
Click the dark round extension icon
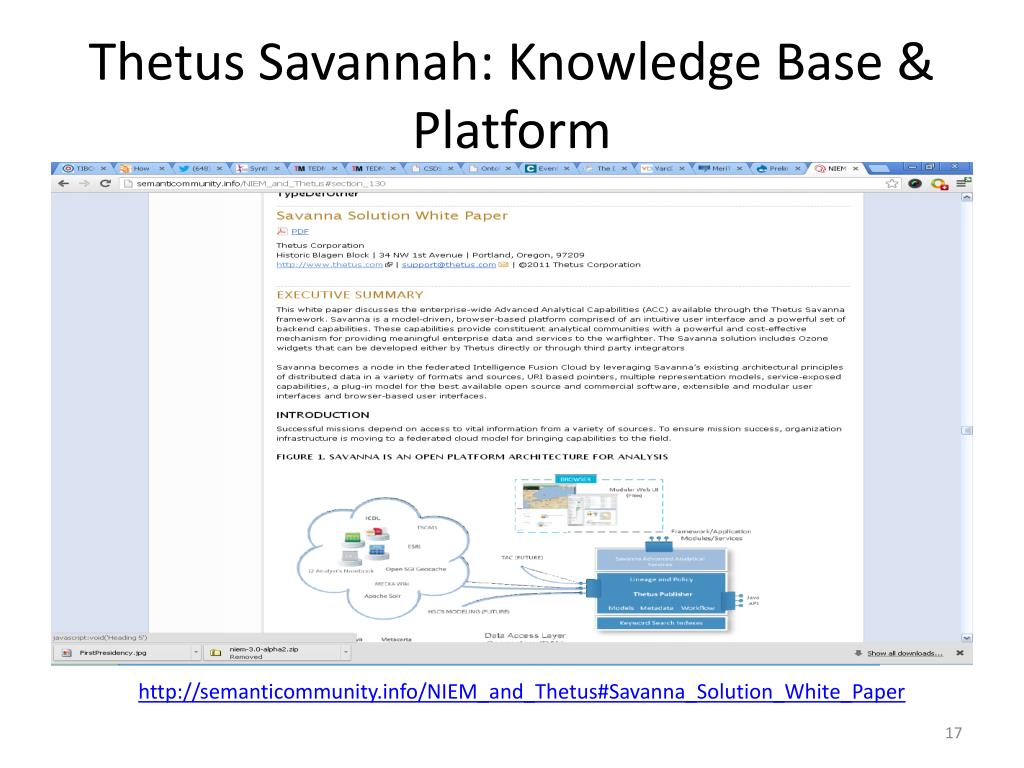[x=915, y=184]
